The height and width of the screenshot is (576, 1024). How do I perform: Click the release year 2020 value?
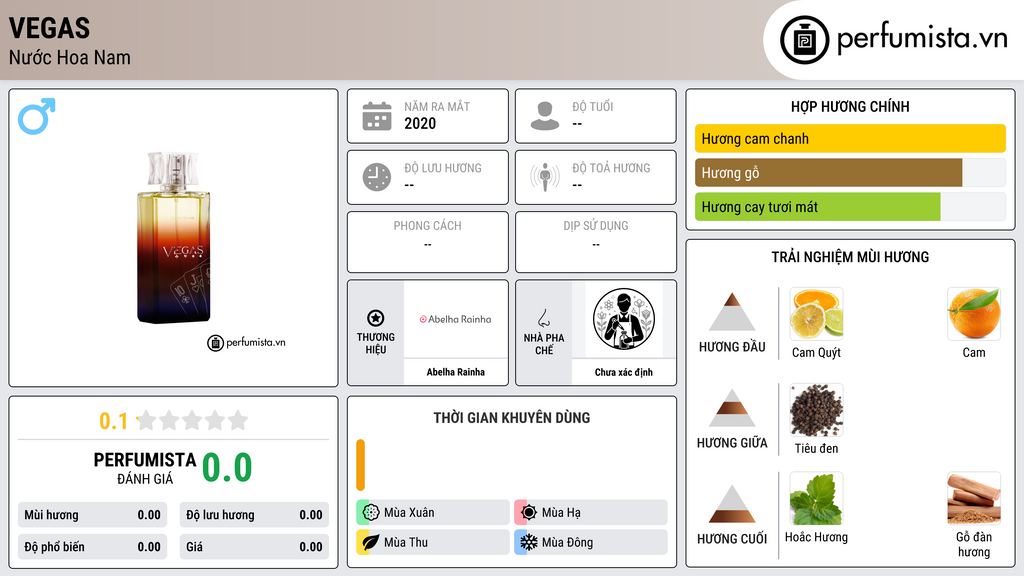point(420,123)
